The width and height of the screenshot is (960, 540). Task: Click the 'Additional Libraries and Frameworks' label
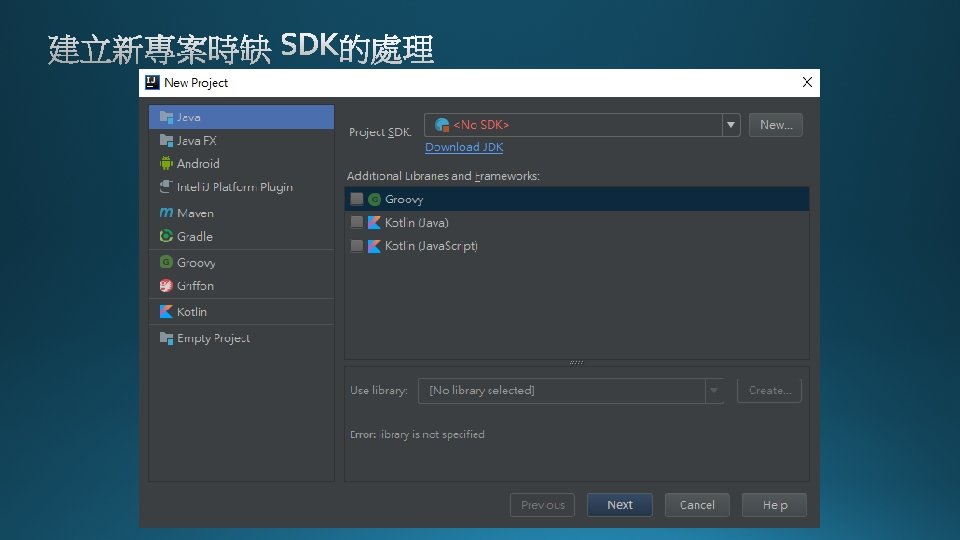[x=443, y=176]
